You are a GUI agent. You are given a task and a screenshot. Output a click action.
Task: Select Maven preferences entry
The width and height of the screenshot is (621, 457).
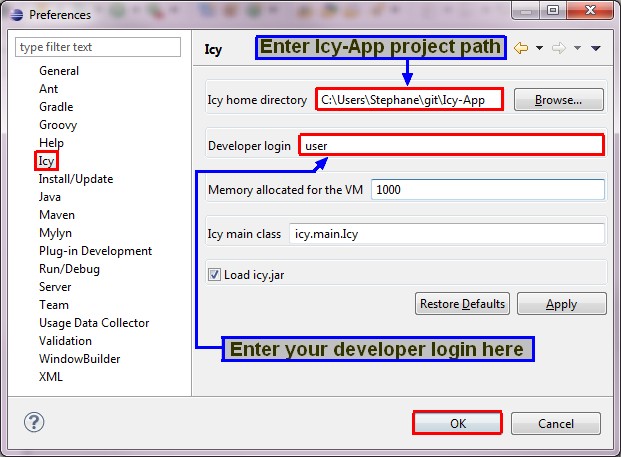(57, 215)
